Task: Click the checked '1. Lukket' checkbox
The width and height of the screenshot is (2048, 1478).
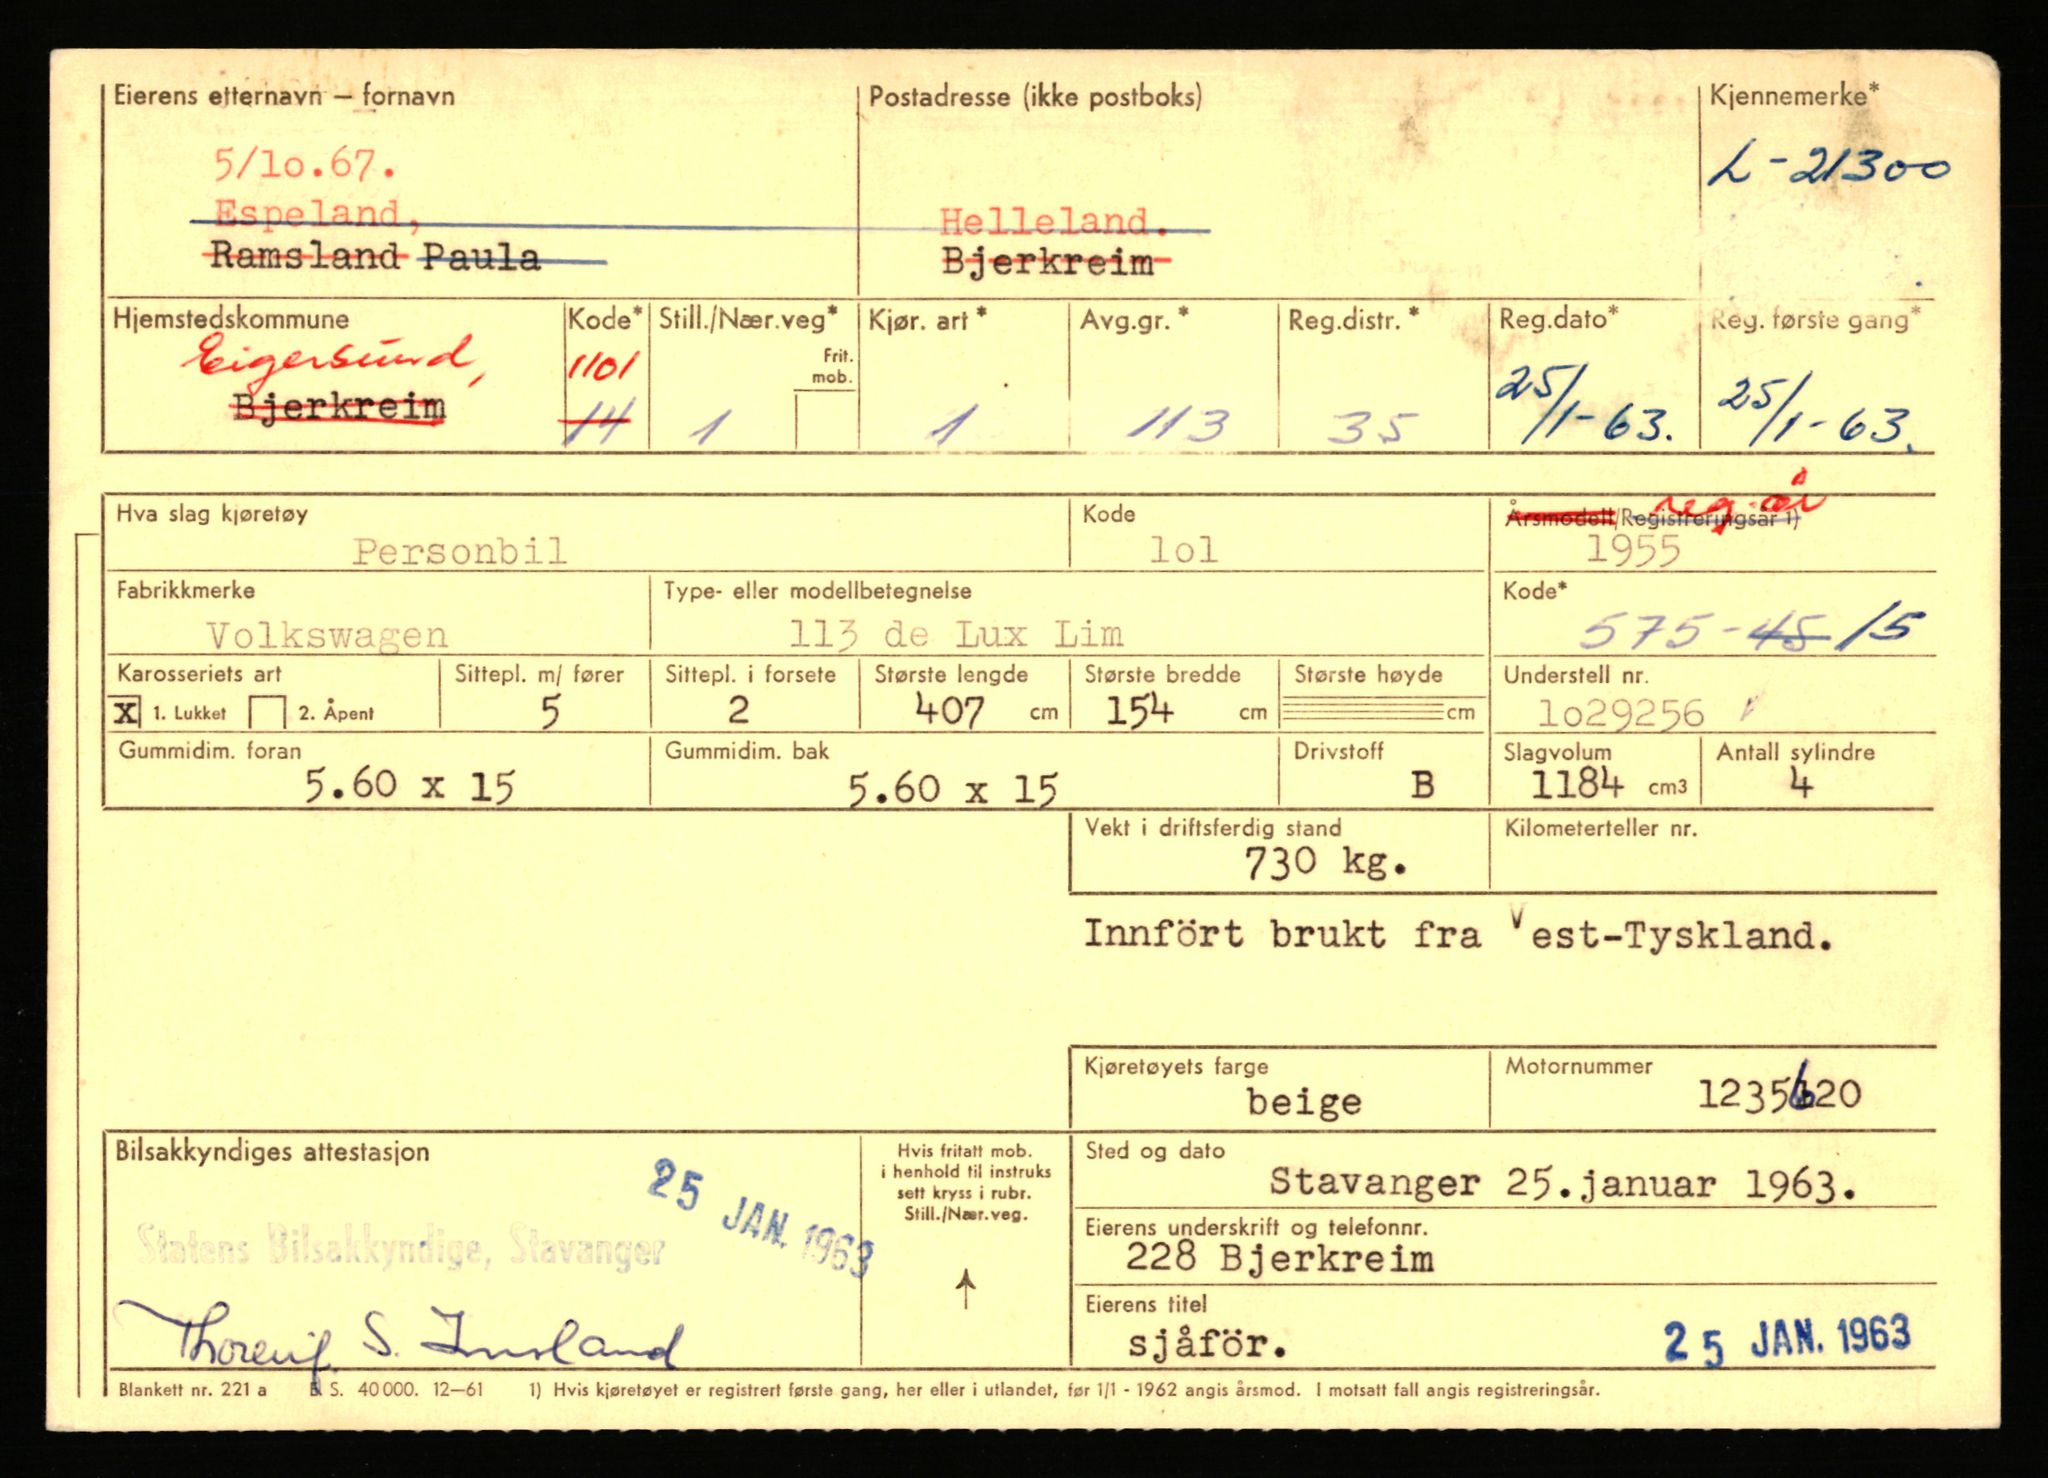Action: [126, 712]
